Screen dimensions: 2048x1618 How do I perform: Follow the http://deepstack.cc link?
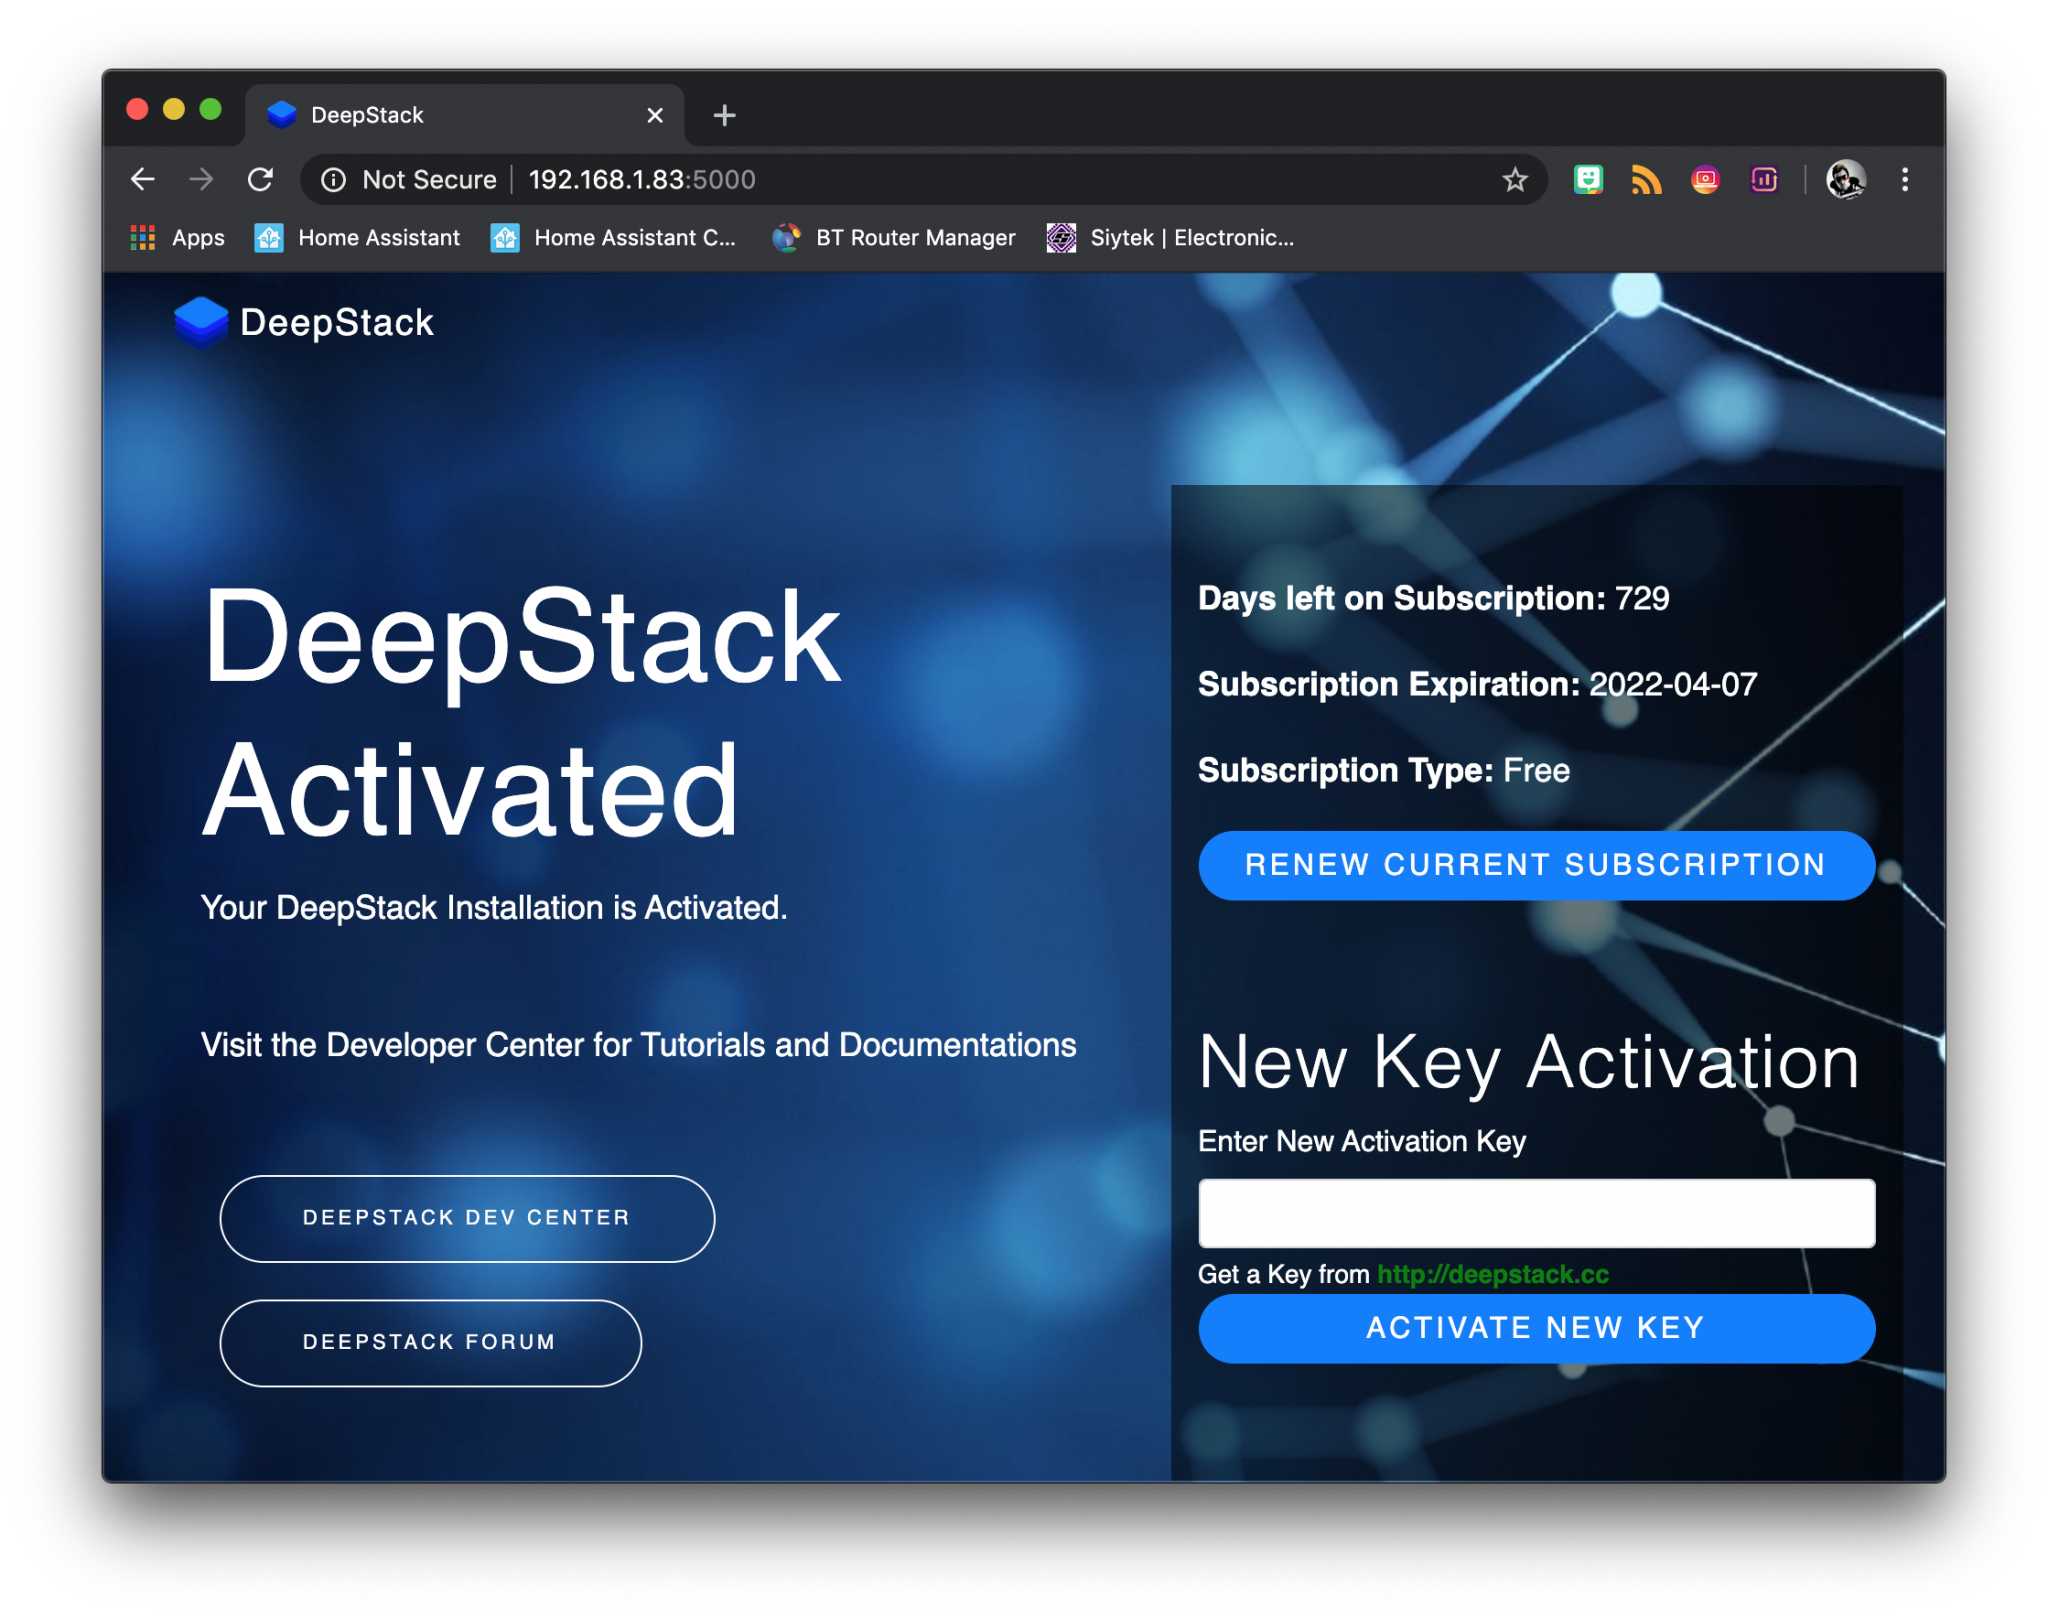coord(1492,1275)
